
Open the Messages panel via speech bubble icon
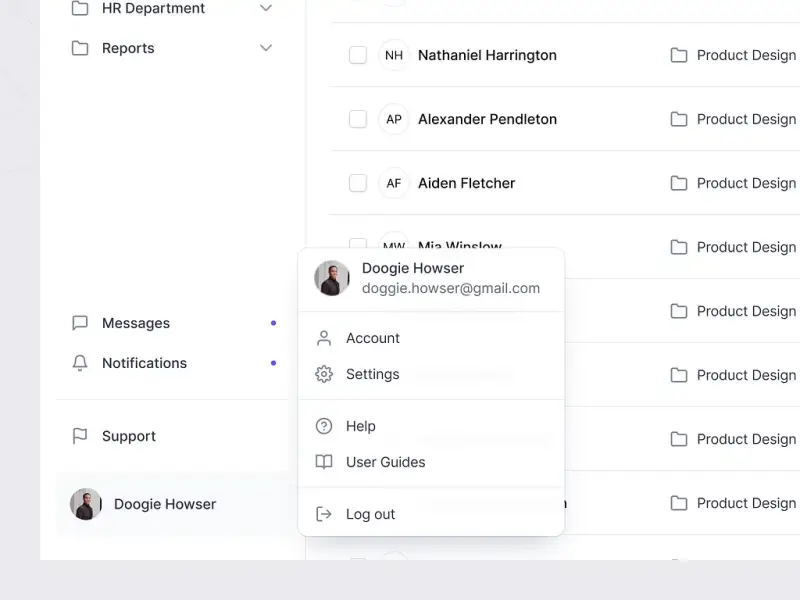point(80,323)
